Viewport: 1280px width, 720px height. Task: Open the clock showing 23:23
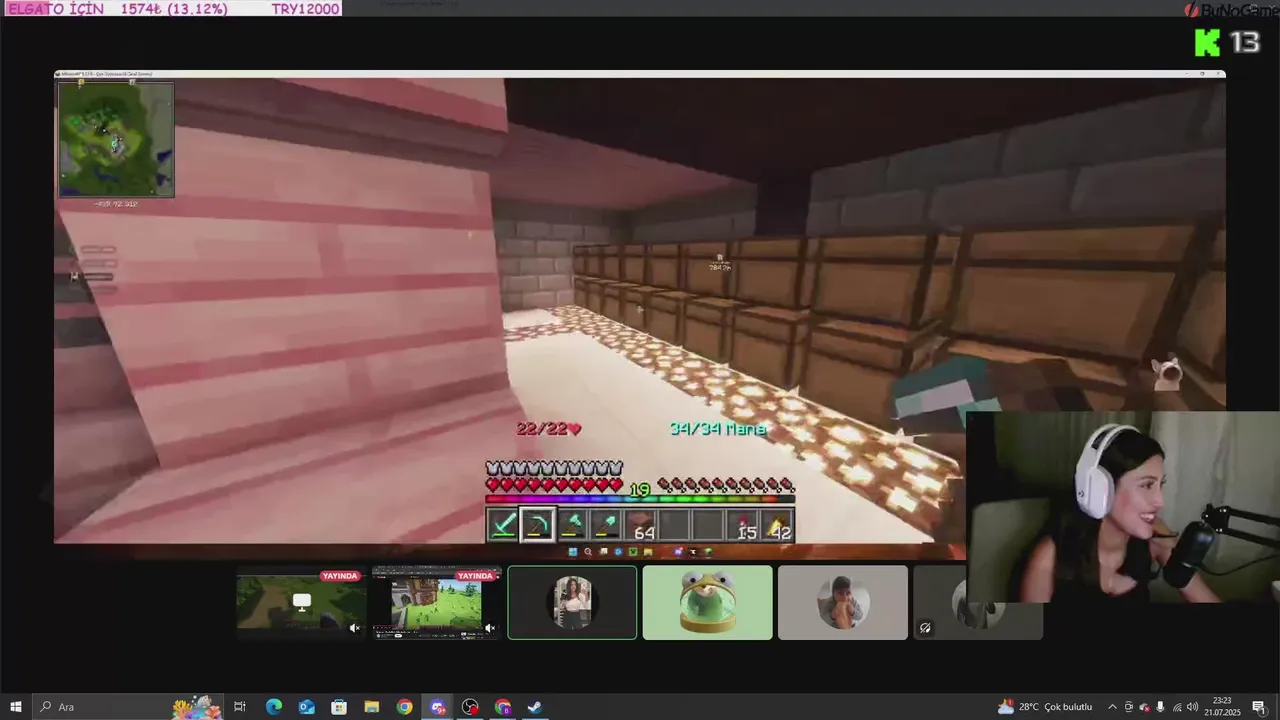(x=1222, y=707)
